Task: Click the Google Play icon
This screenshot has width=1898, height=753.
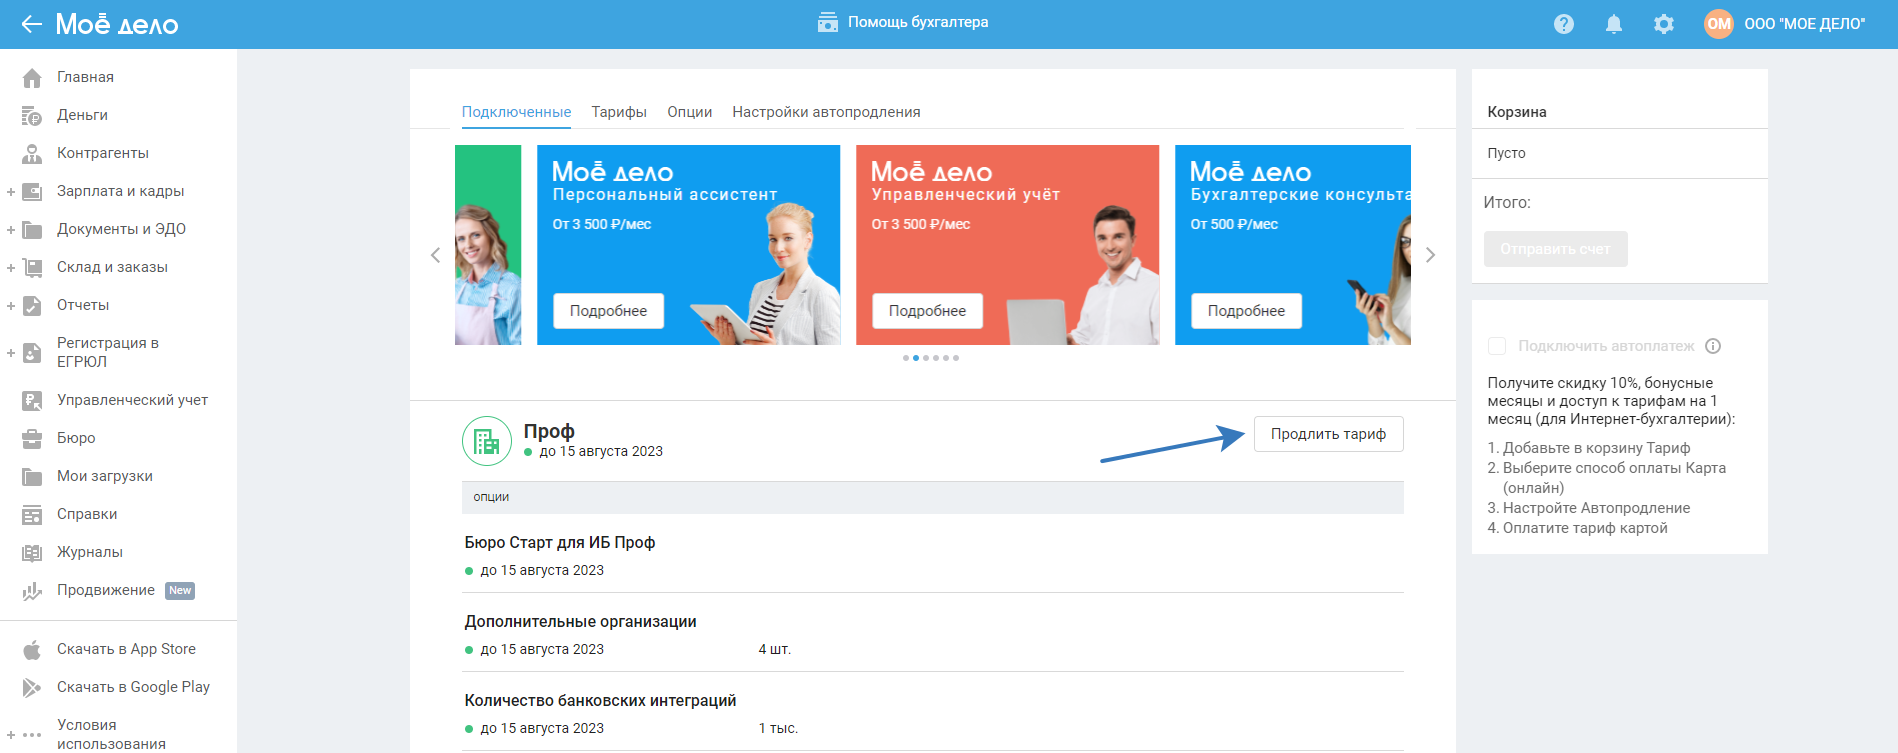Action: point(32,688)
